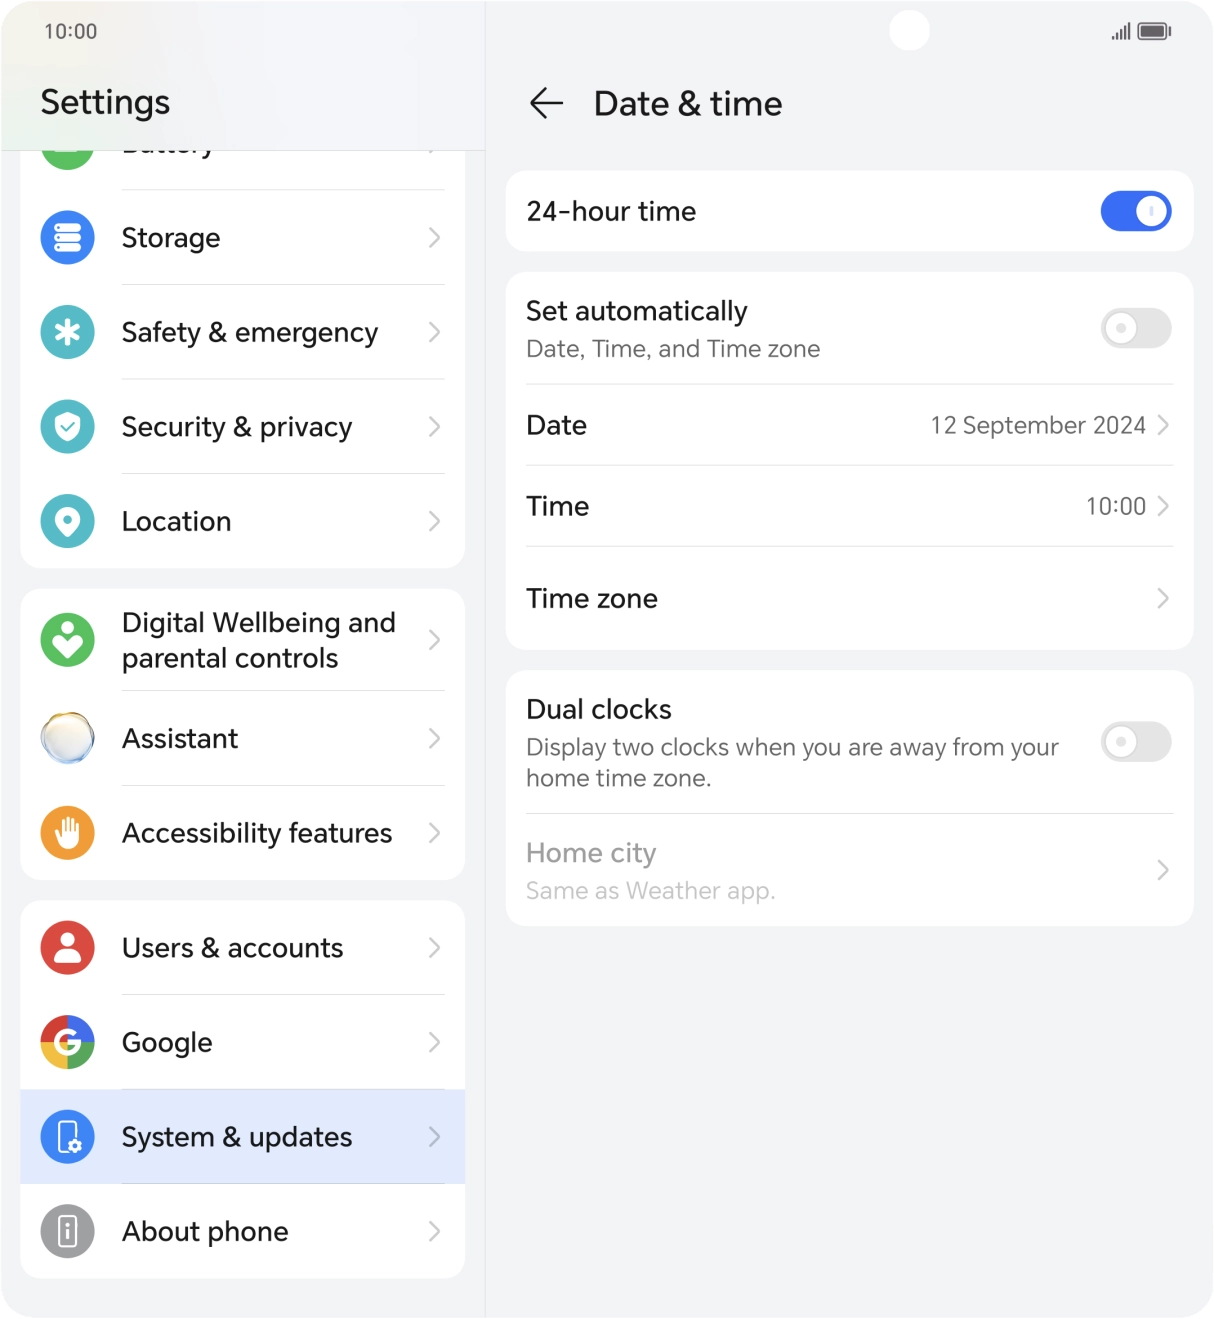Open the Assistant settings entry
The width and height of the screenshot is (1214, 1319).
click(243, 738)
